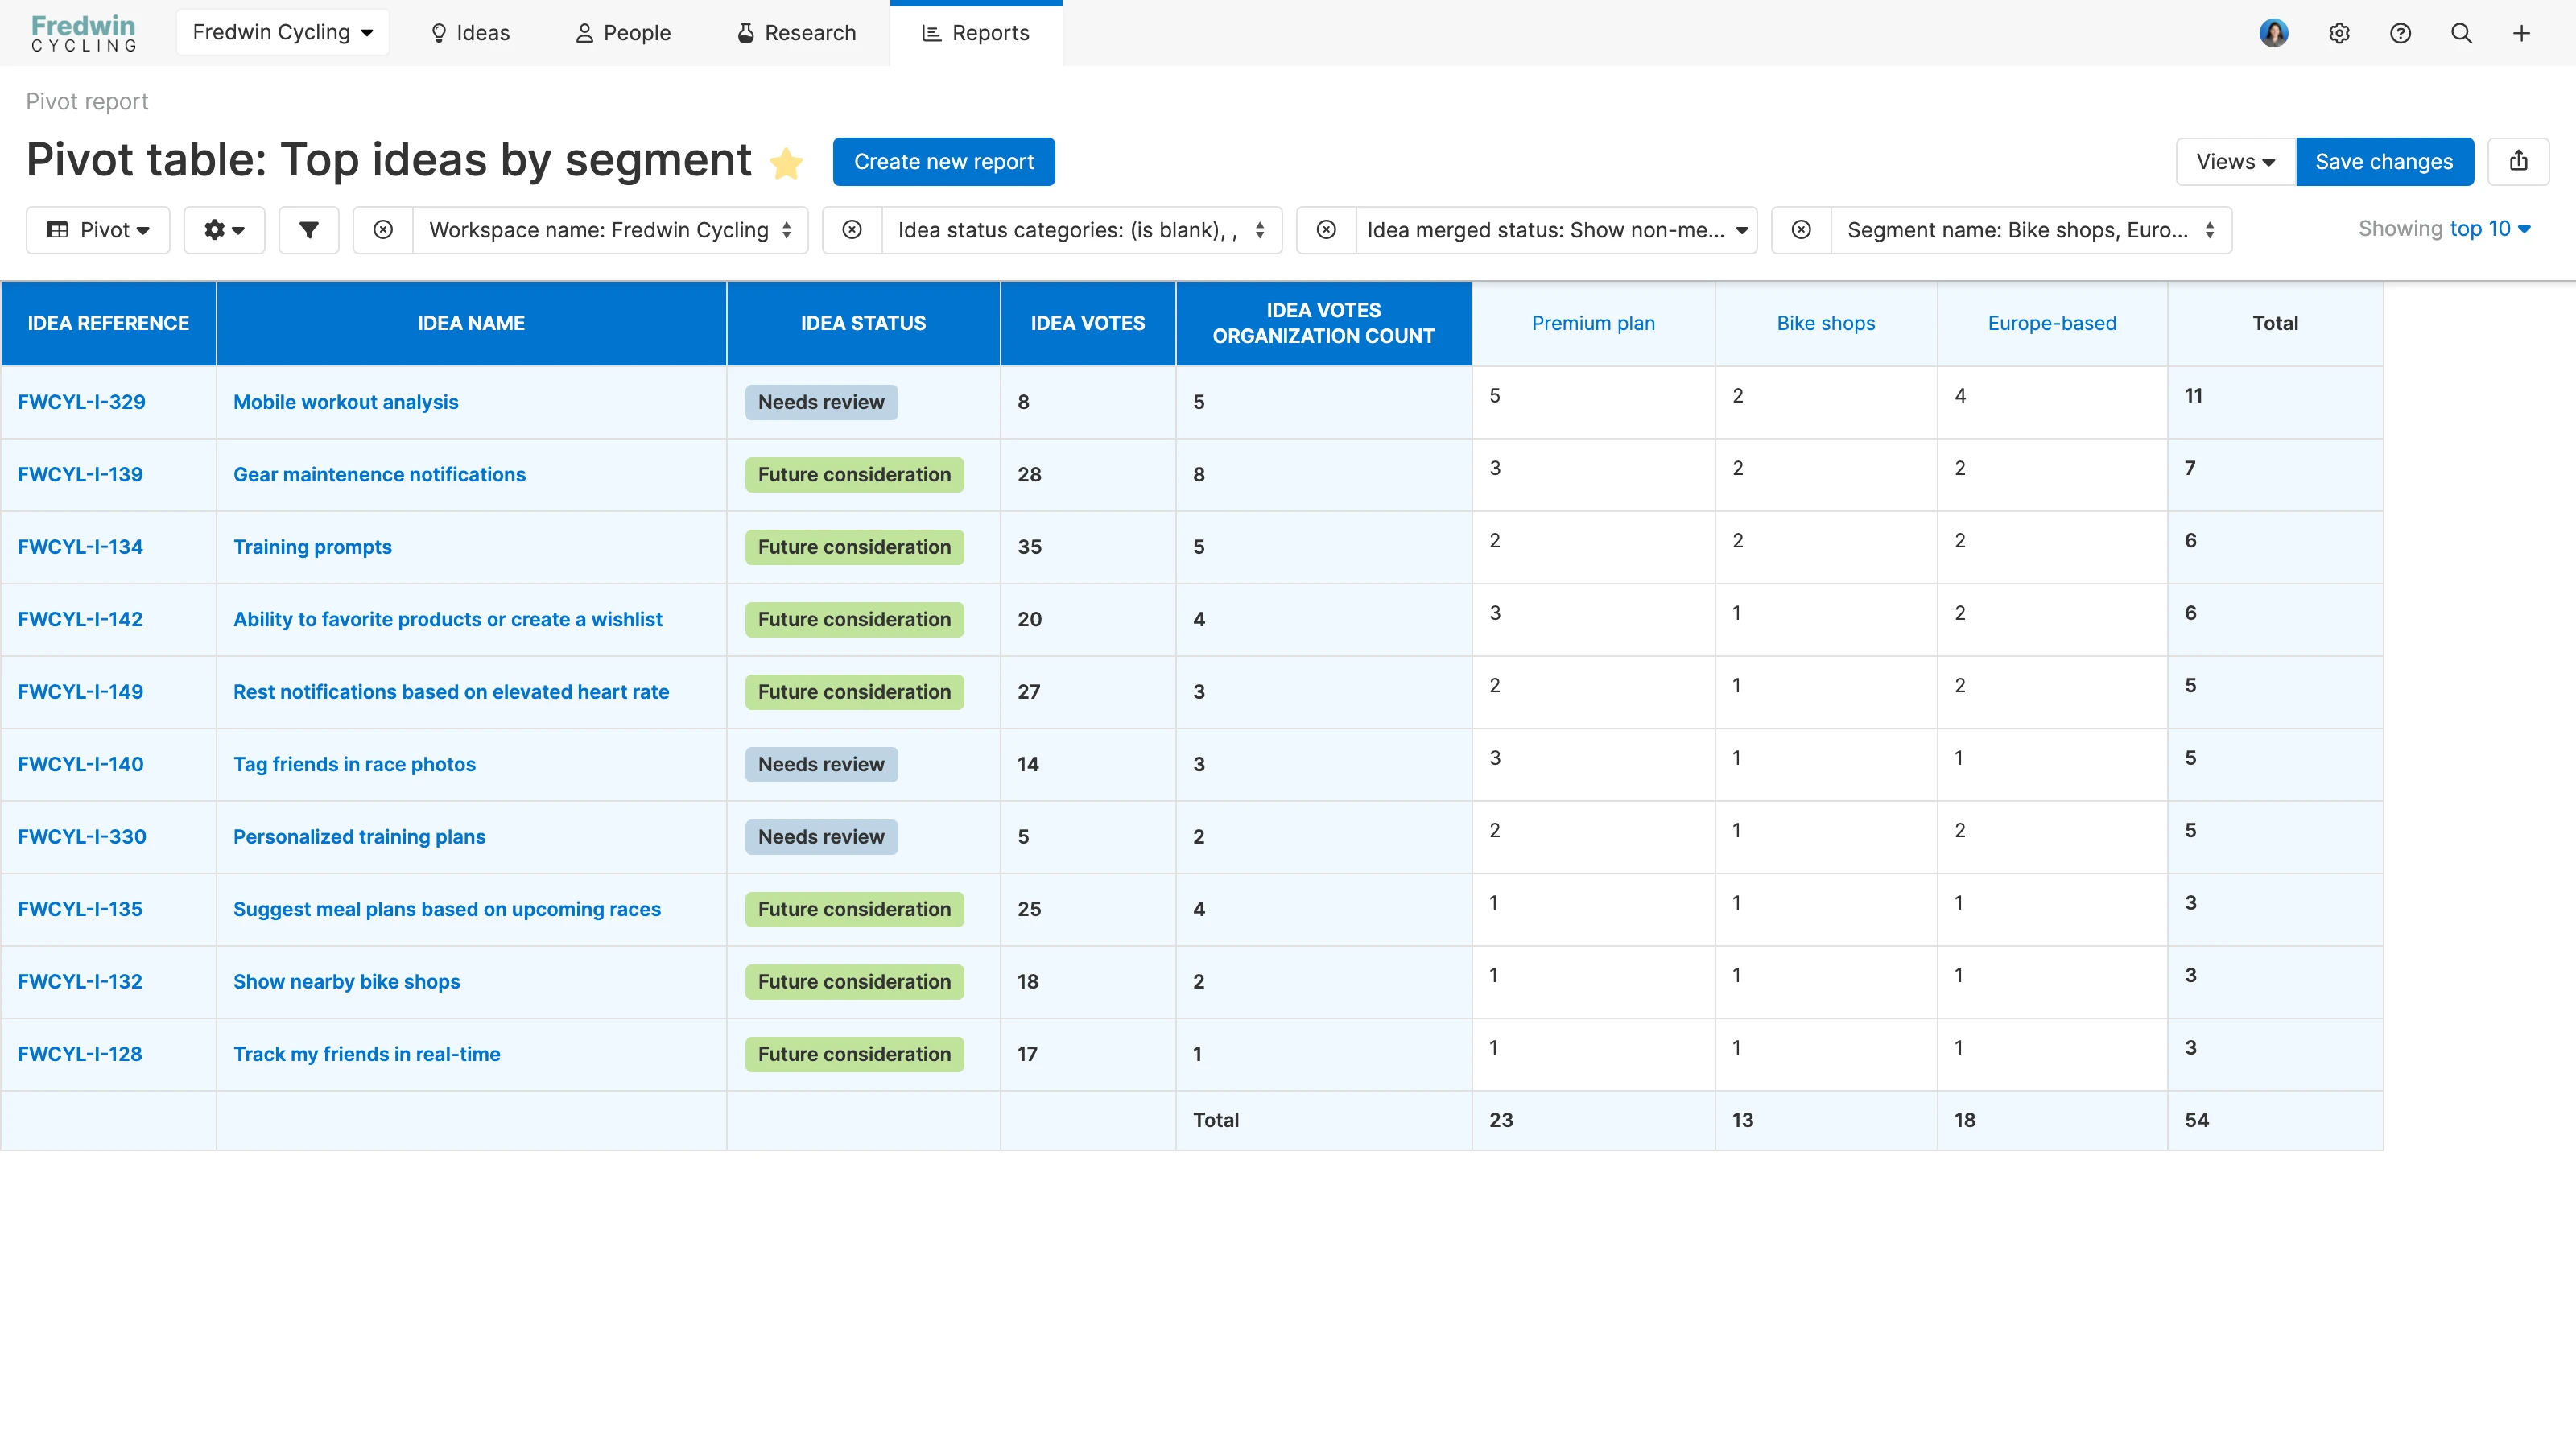
Task: Expand the Showing top 10 dropdown
Action: coord(2490,229)
